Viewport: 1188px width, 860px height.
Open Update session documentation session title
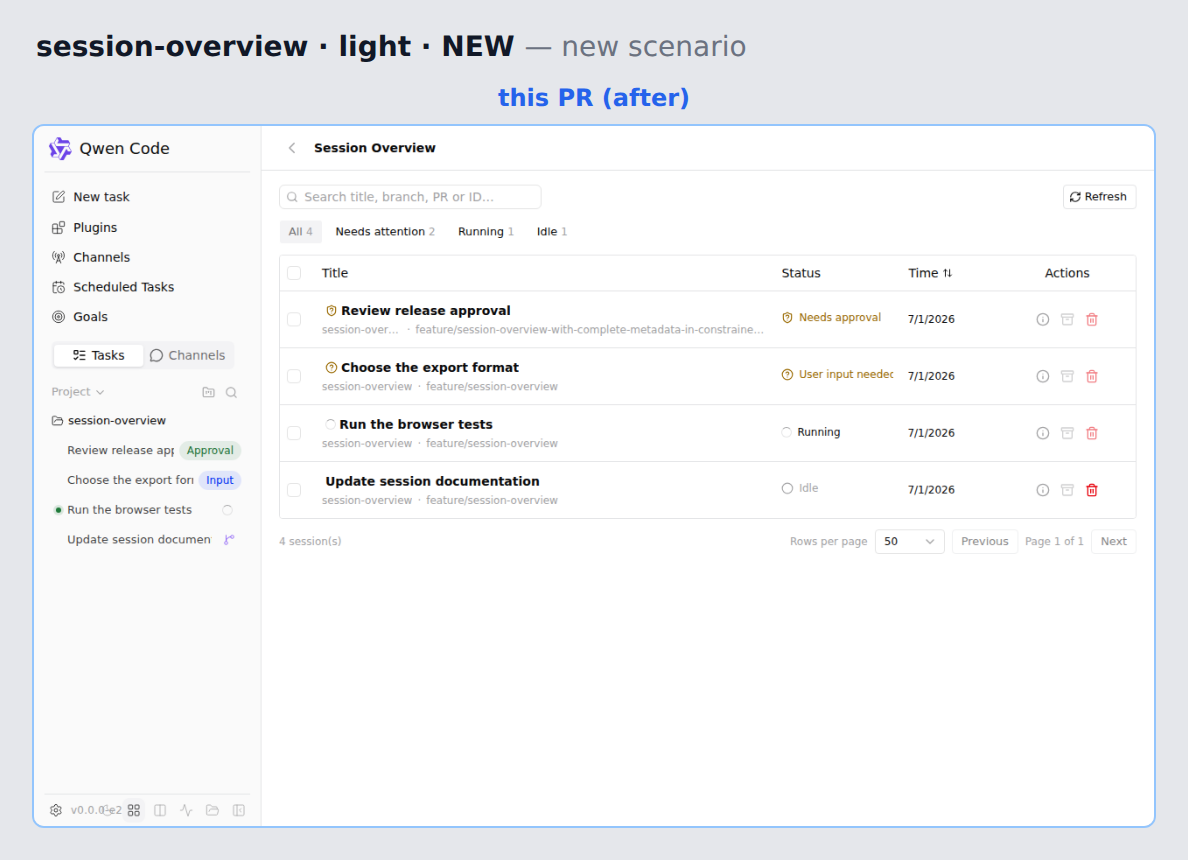click(432, 481)
